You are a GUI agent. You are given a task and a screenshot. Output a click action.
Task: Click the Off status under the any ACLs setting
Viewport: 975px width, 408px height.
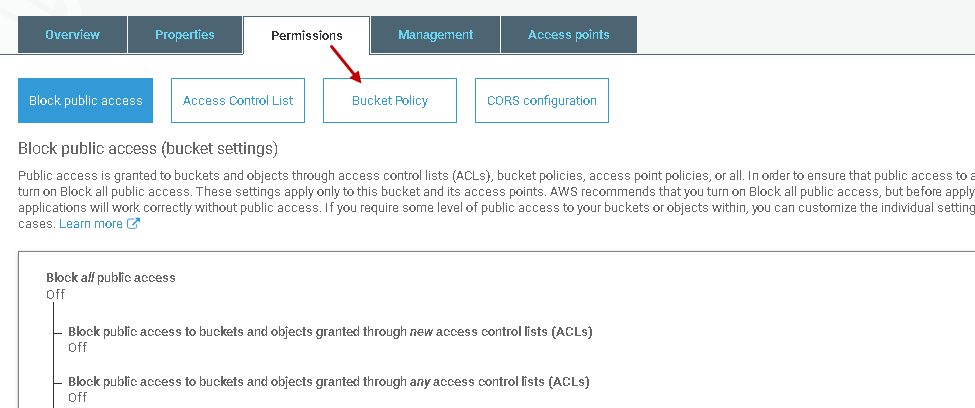pyautogui.click(x=77, y=397)
